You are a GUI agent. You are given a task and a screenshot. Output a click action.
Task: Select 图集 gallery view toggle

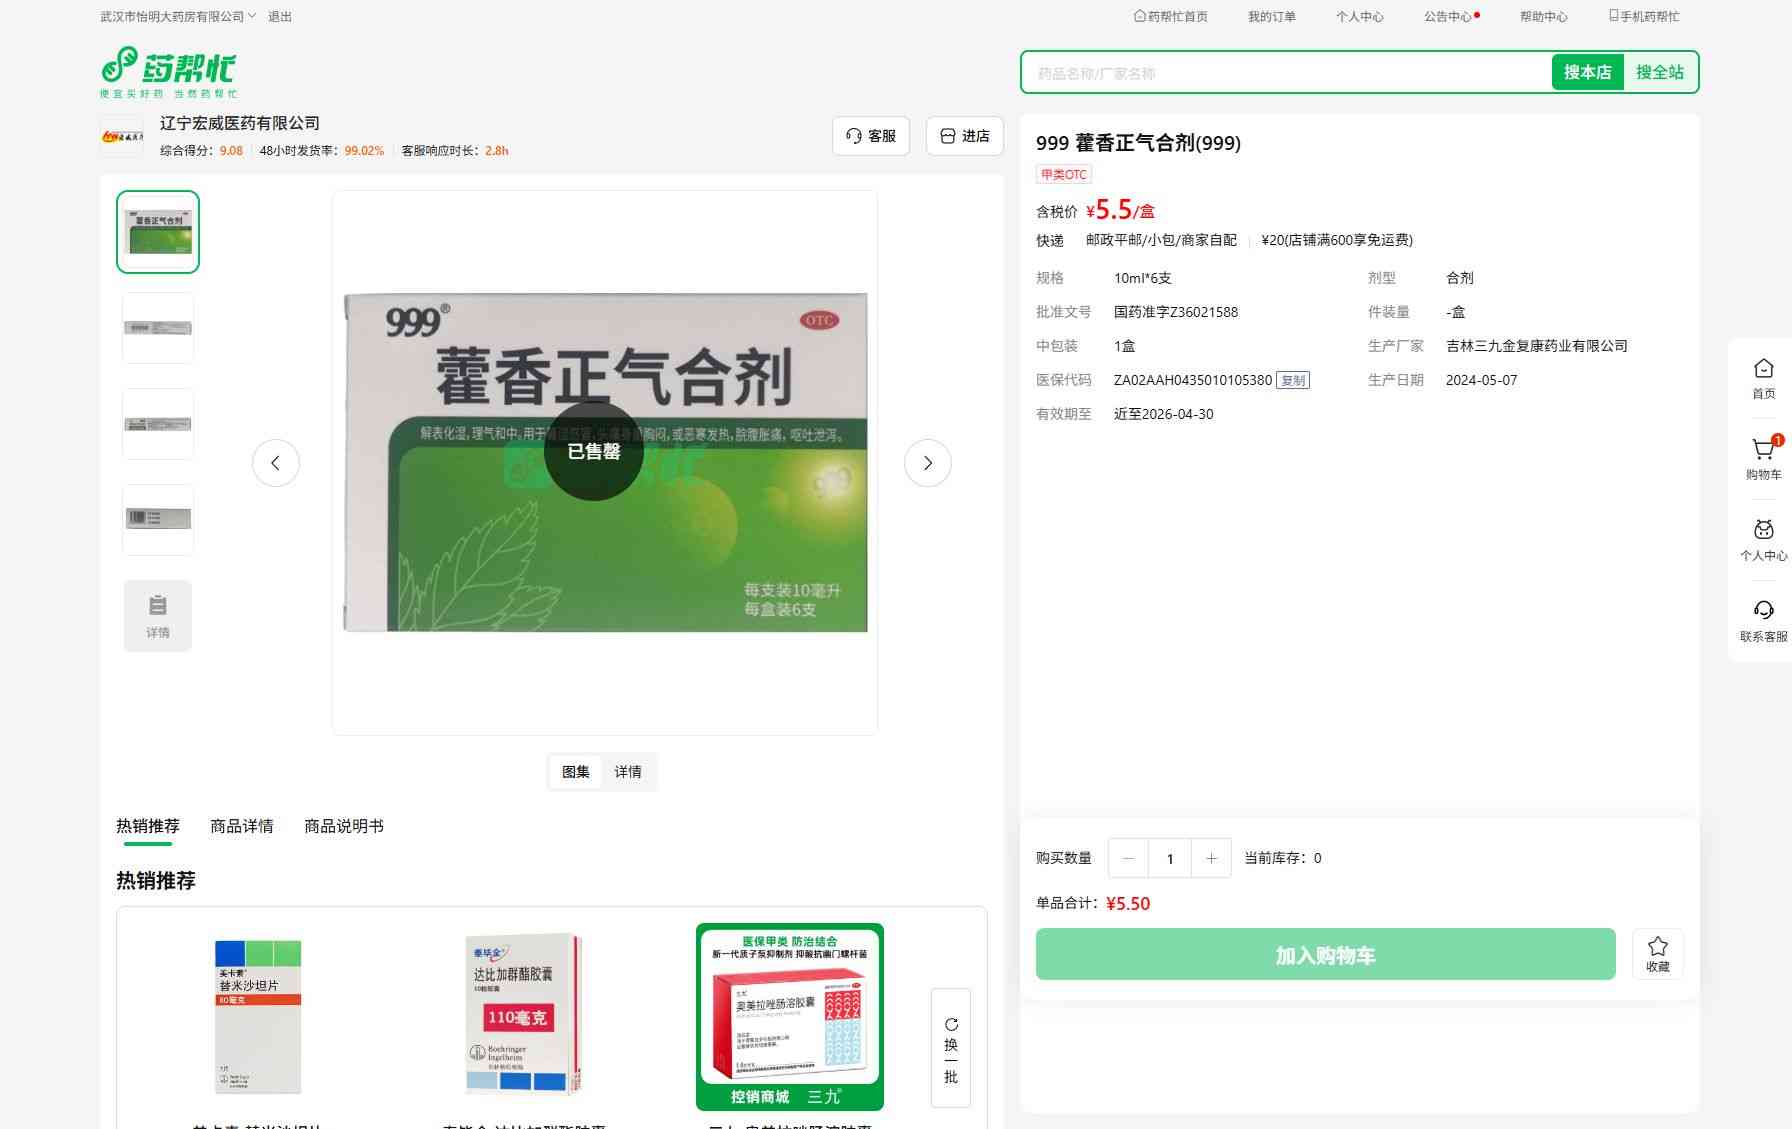[x=576, y=772]
